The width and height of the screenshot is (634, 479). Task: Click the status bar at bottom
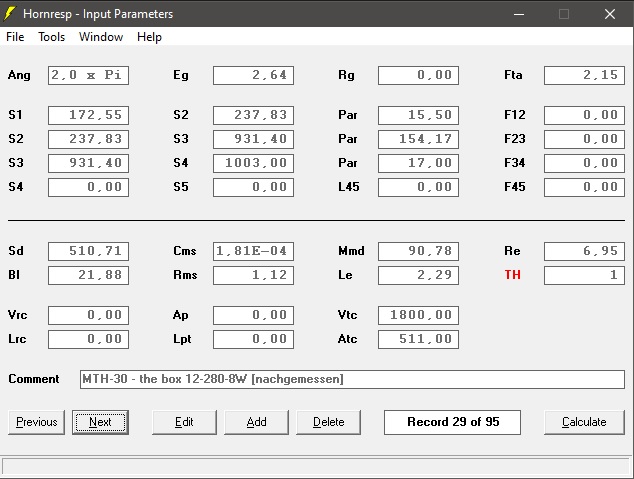[316, 466]
